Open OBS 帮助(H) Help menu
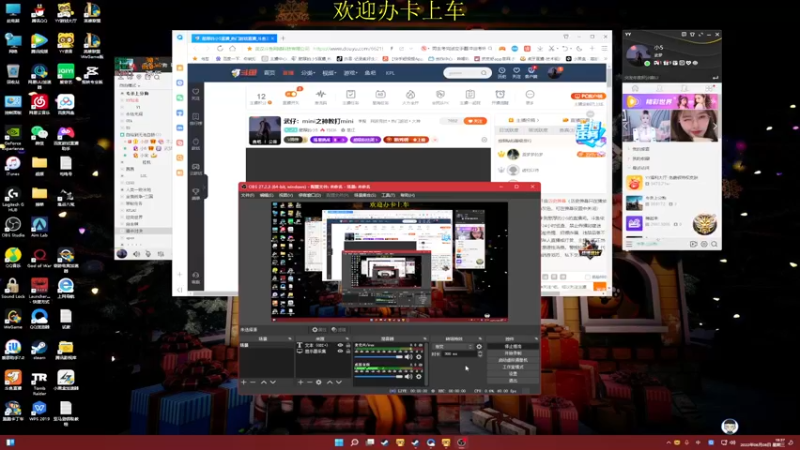Screen dimensions: 800x450 (408, 195)
